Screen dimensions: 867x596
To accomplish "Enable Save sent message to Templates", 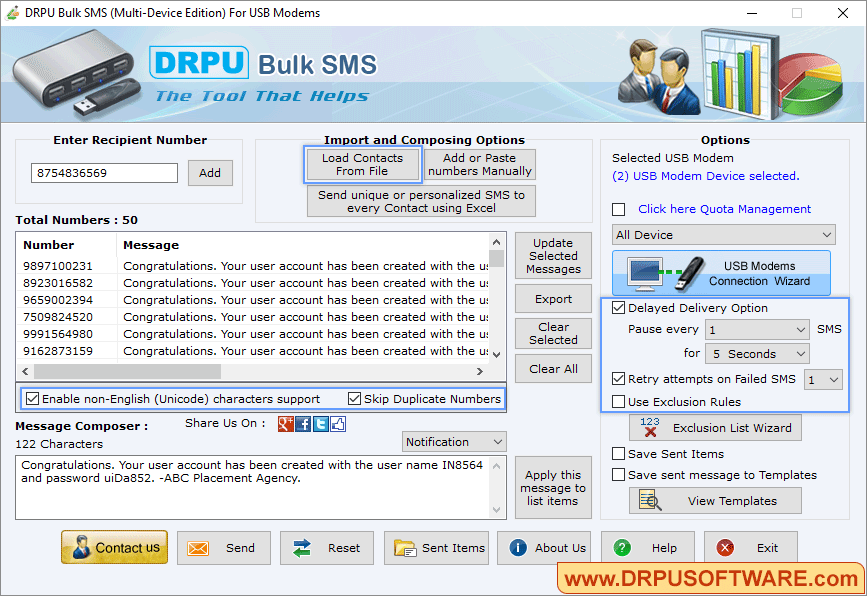I will point(619,475).
